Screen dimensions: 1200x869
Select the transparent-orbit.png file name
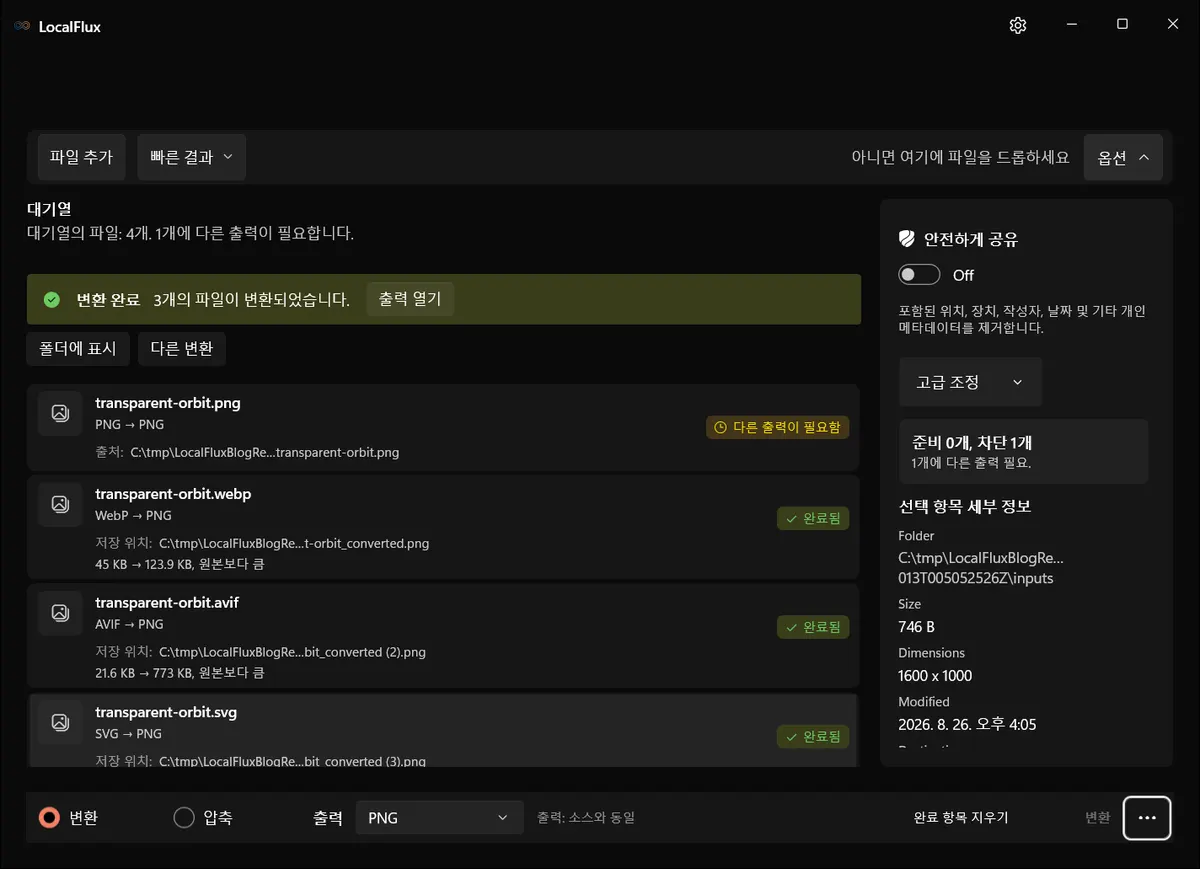pyautogui.click(x=168, y=403)
